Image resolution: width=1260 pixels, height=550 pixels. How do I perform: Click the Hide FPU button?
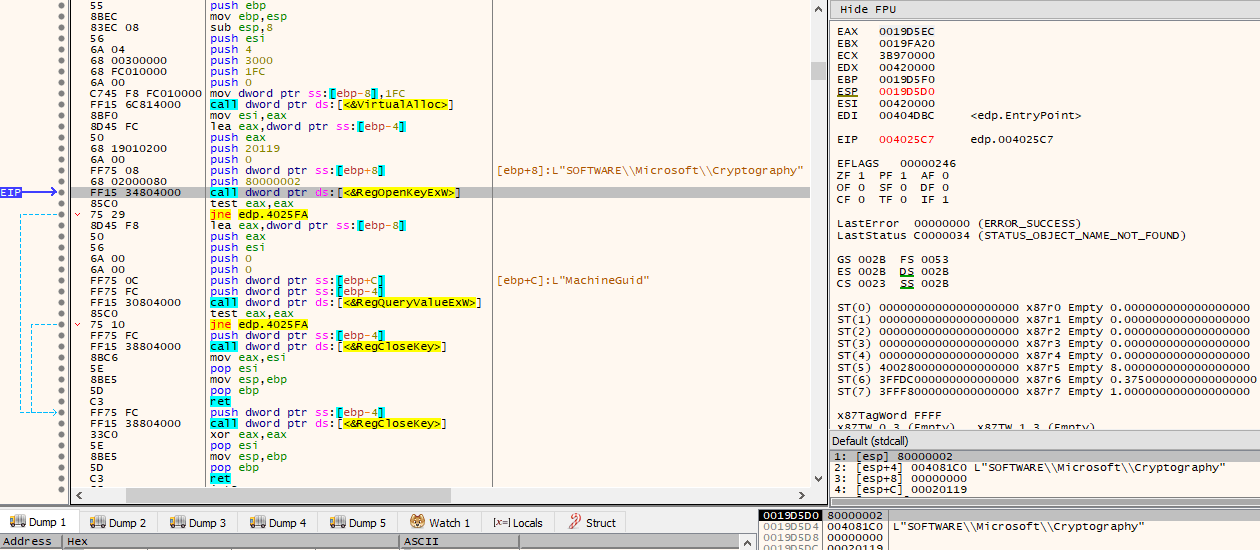click(868, 9)
